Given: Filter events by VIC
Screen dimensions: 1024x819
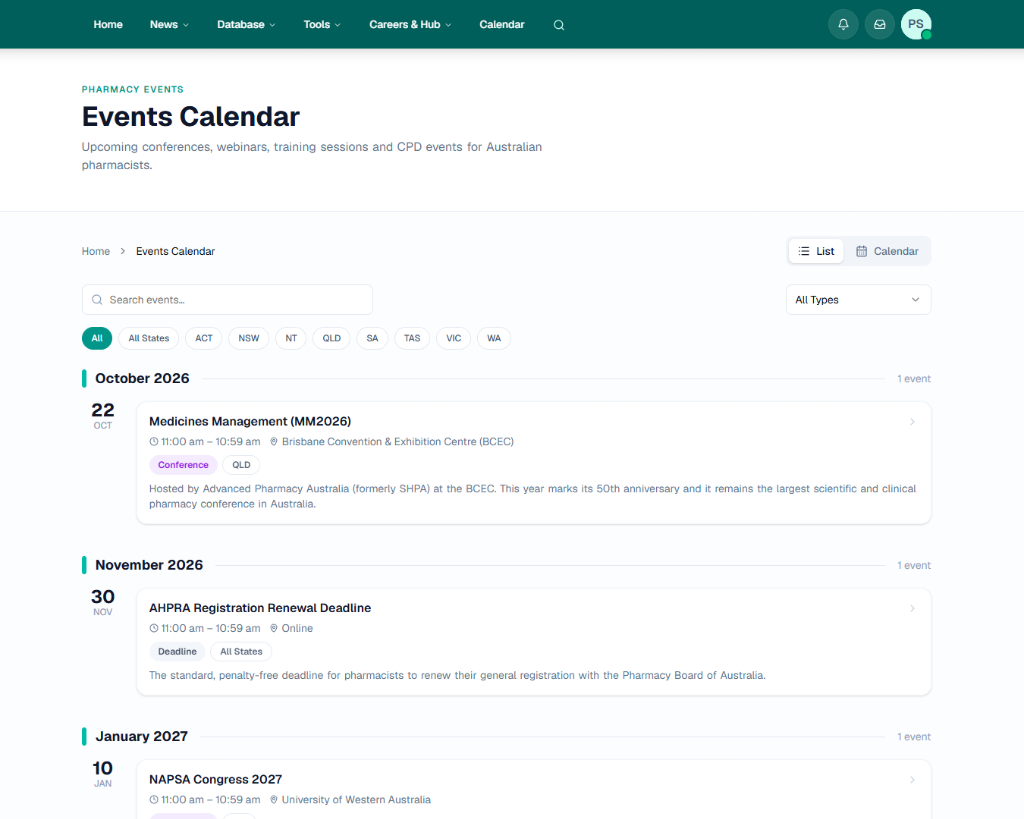Looking at the screenshot, I should coord(454,338).
